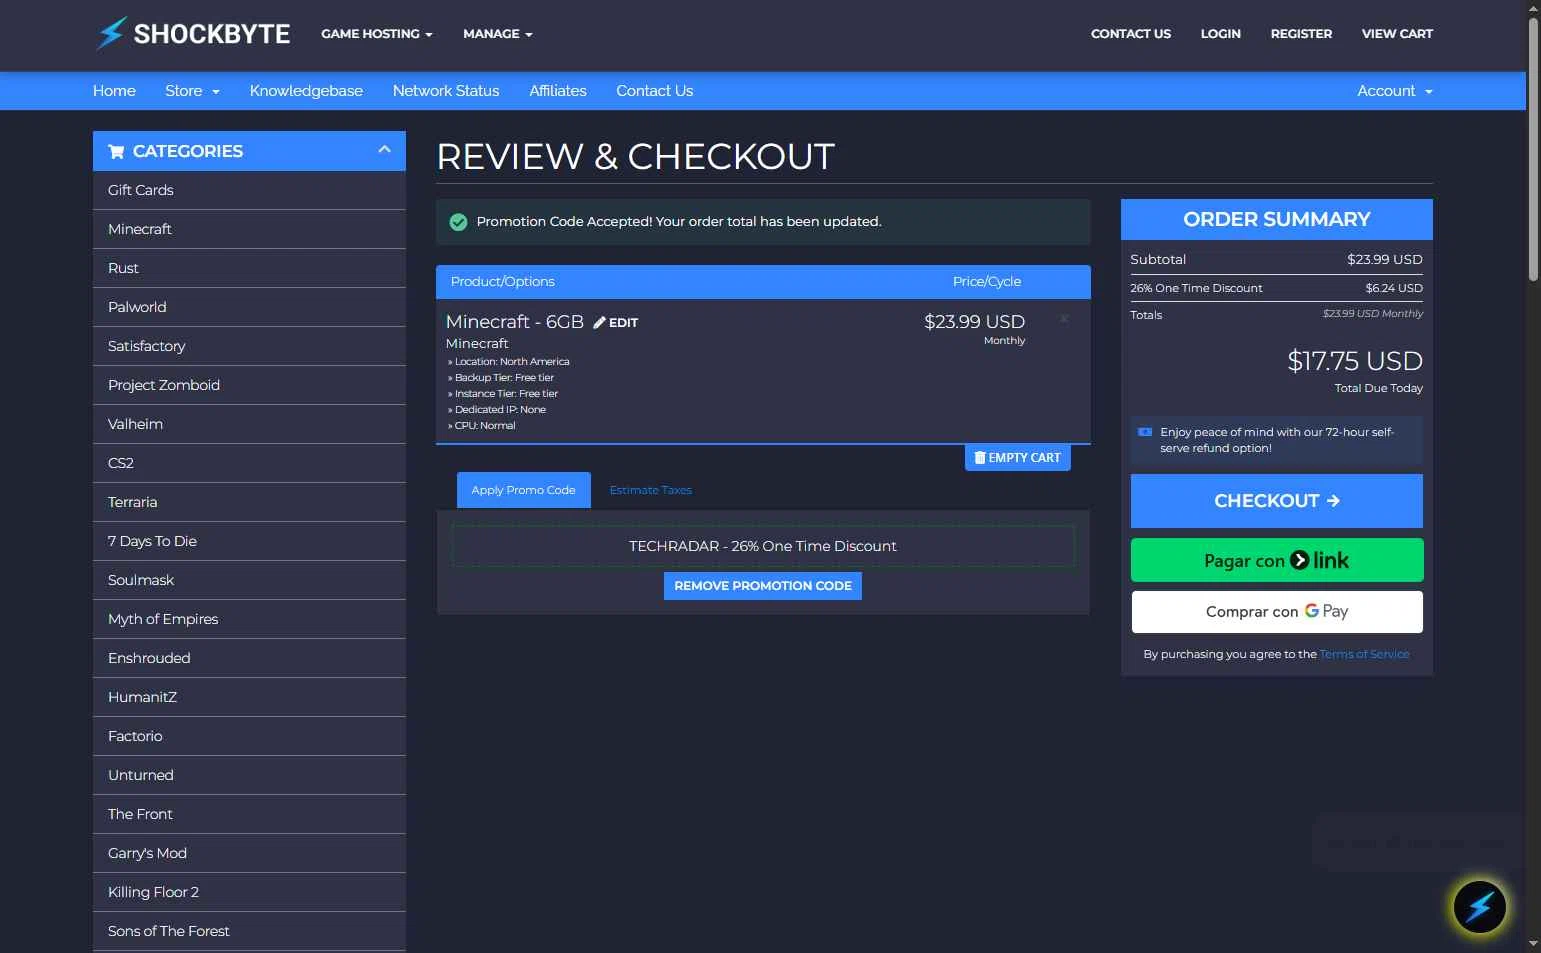1541x953 pixels.
Task: Switch to the Estimate Taxes tab
Action: [651, 490]
